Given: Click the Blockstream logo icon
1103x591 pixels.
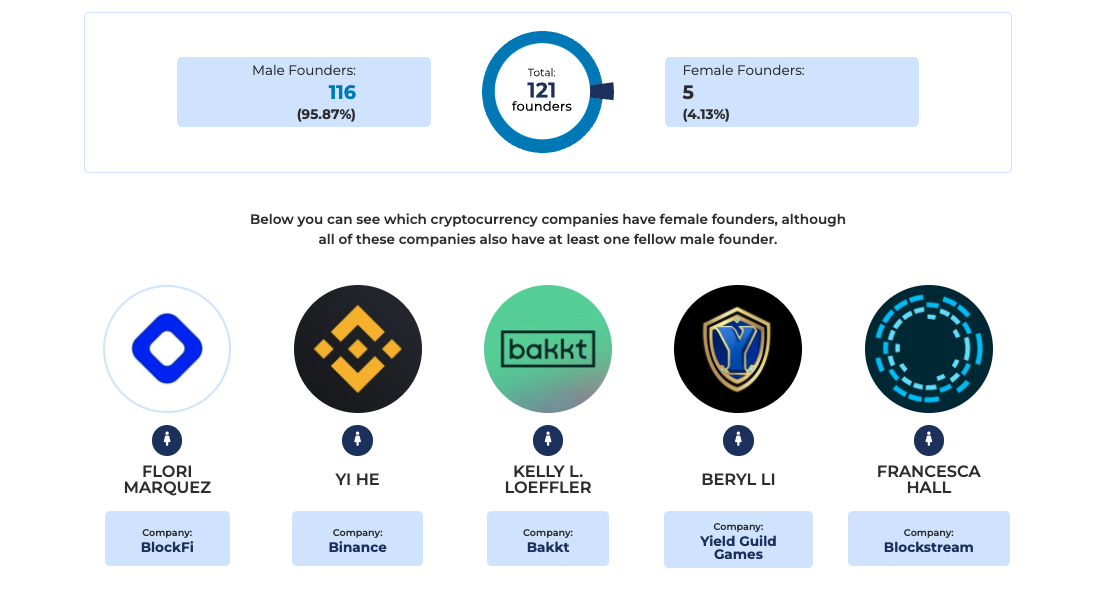Looking at the screenshot, I should point(928,349).
